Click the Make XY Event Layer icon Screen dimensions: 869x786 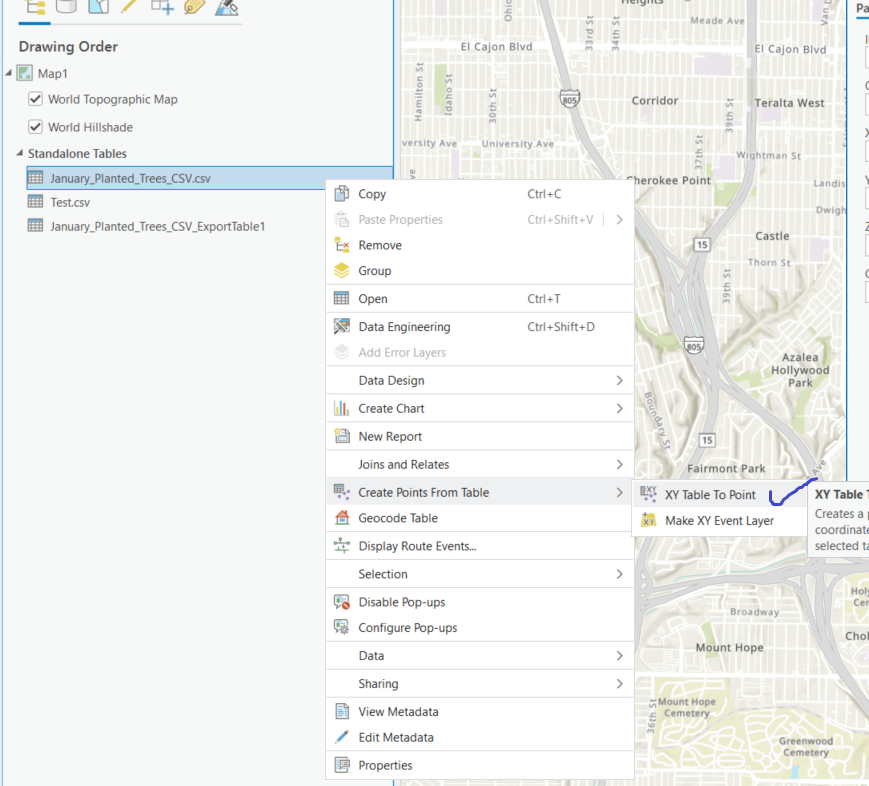point(648,520)
